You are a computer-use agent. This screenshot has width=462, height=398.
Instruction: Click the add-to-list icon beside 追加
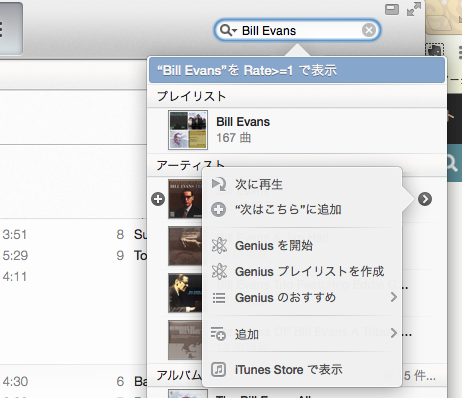coord(218,334)
